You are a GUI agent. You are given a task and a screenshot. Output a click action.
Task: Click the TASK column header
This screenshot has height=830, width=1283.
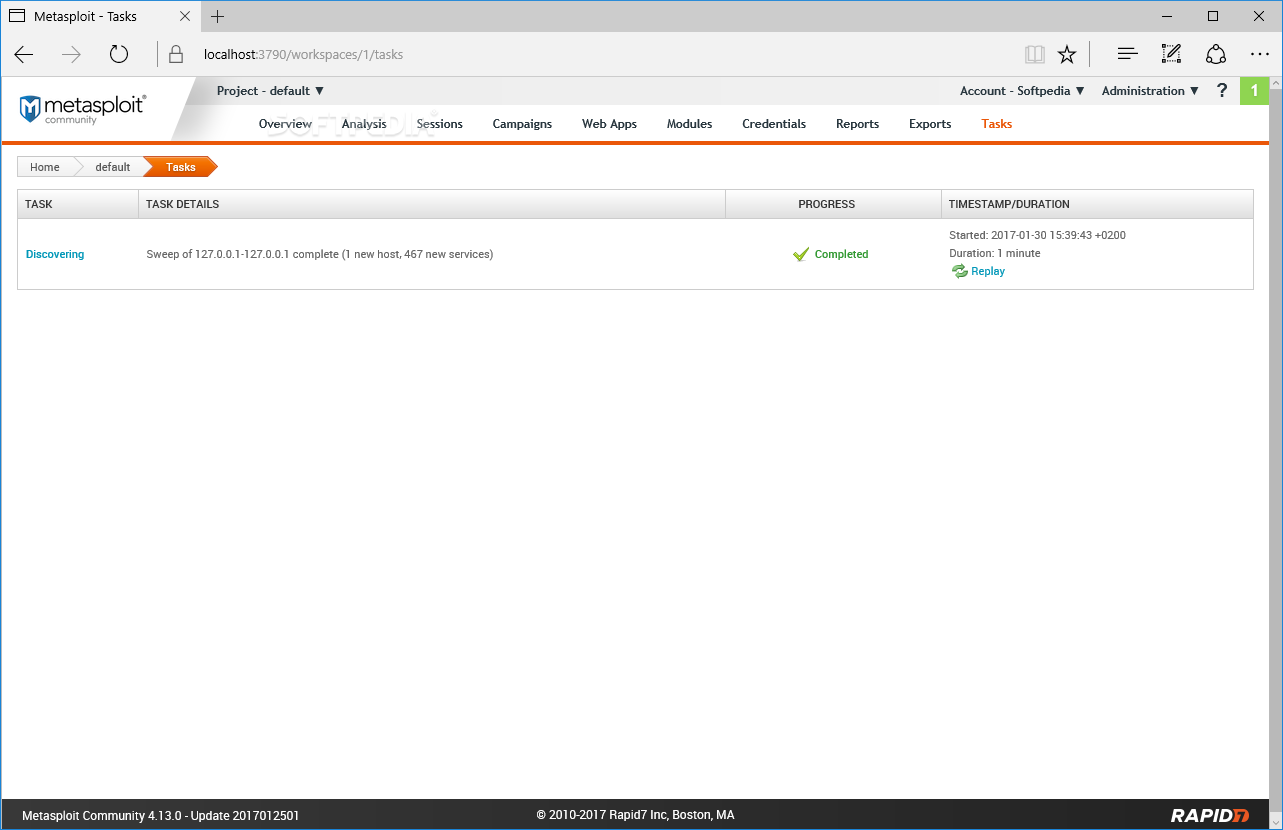point(78,204)
